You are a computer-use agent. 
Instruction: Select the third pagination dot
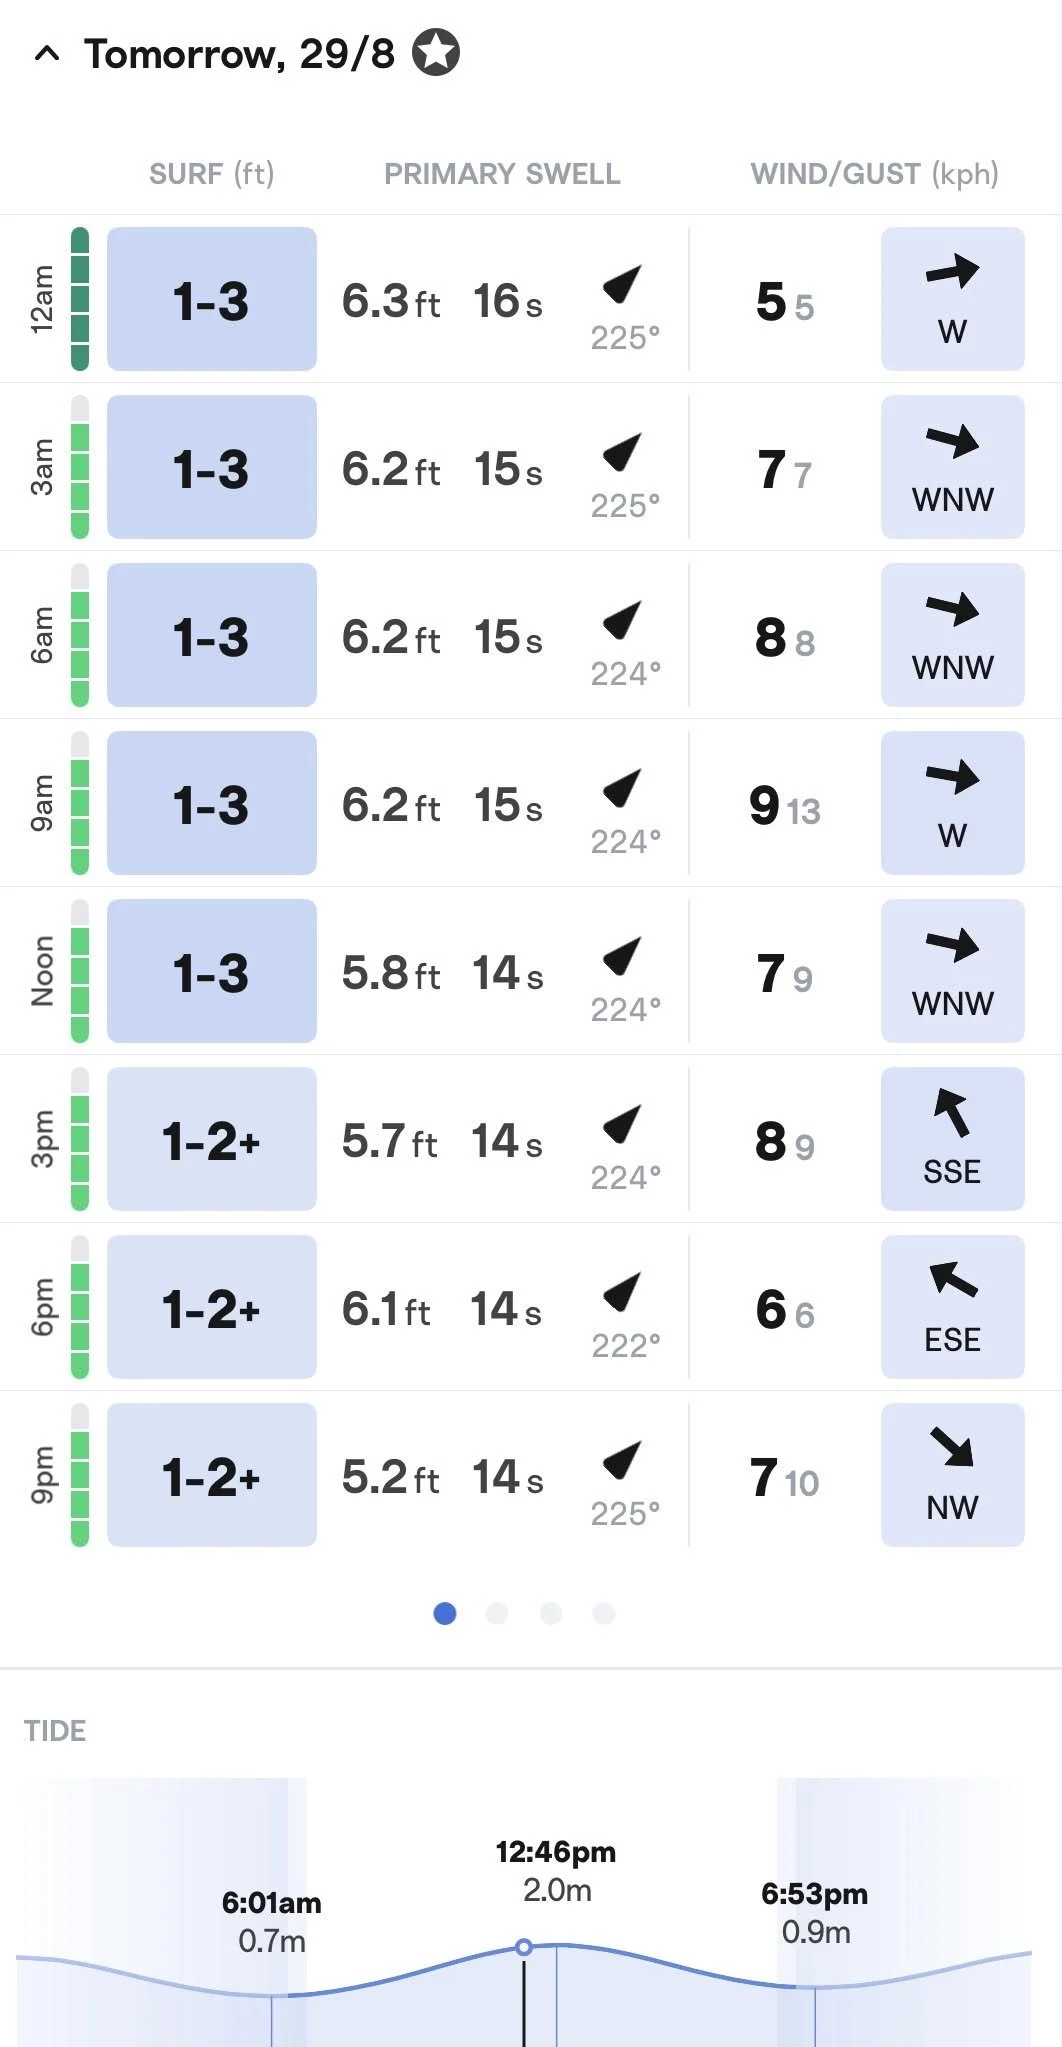[551, 1613]
